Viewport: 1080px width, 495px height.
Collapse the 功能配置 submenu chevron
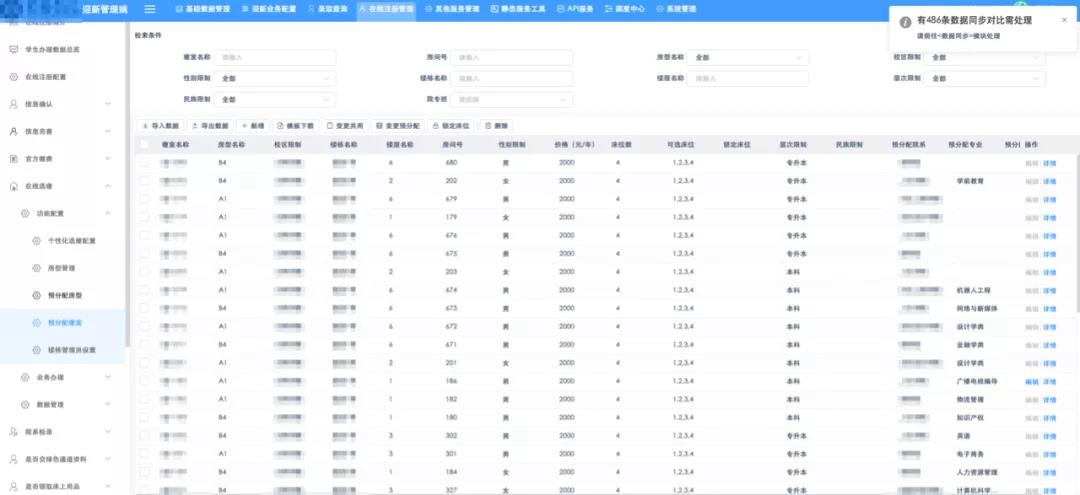coord(108,213)
